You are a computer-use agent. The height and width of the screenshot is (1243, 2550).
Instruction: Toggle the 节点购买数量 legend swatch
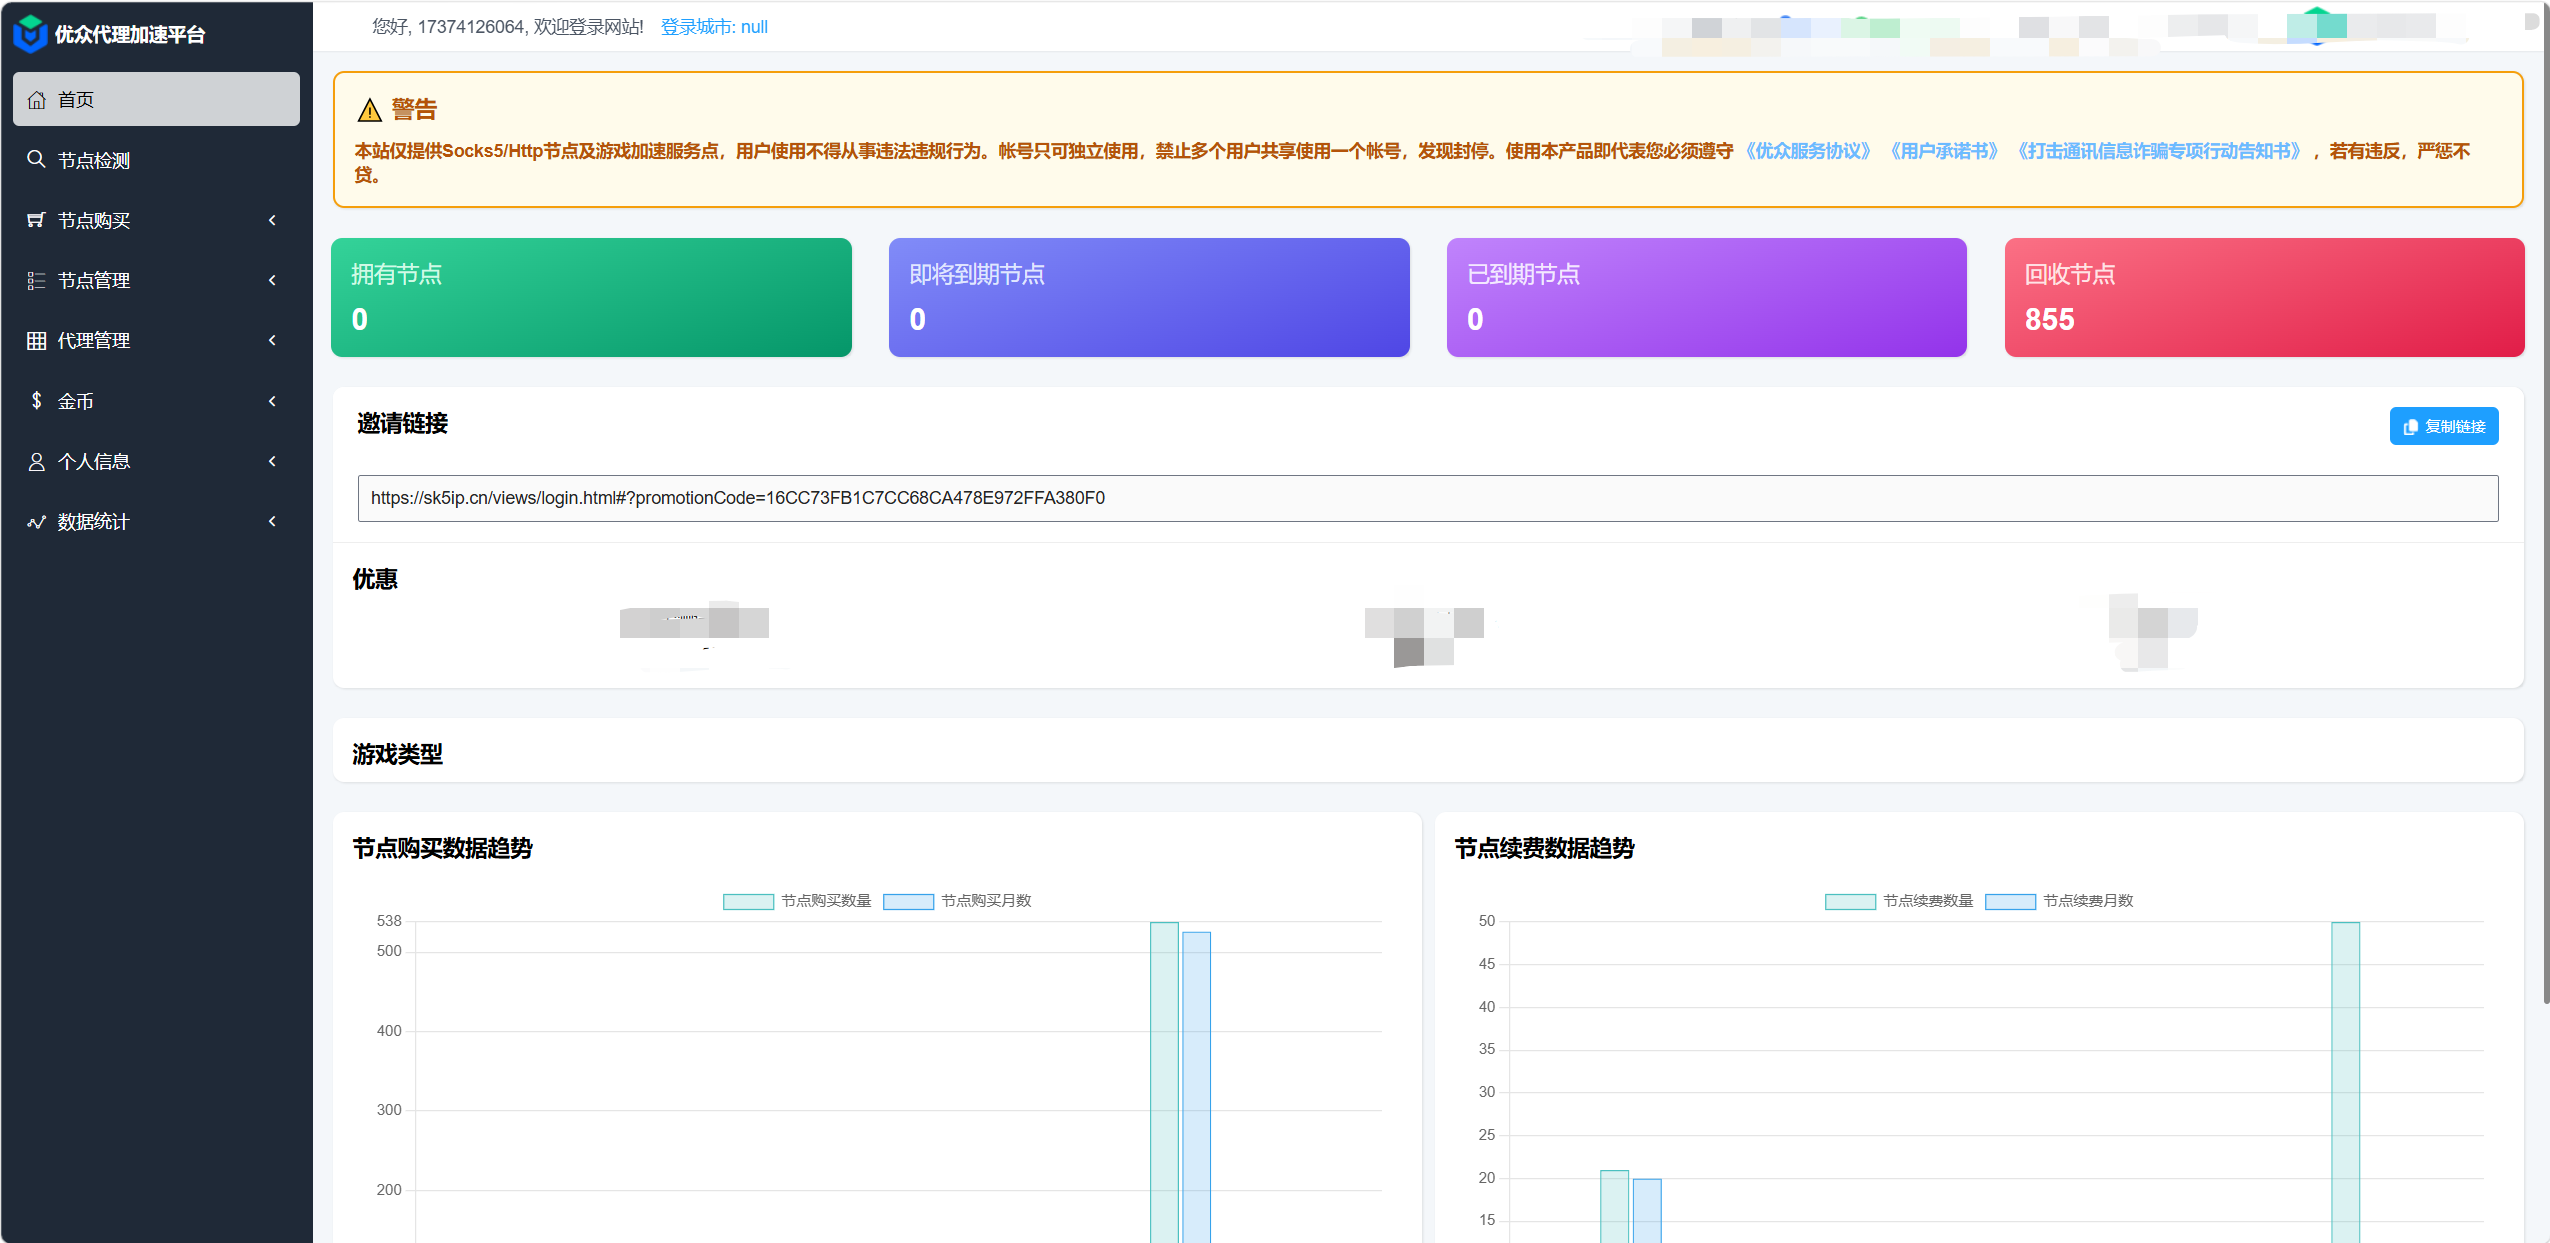(748, 901)
